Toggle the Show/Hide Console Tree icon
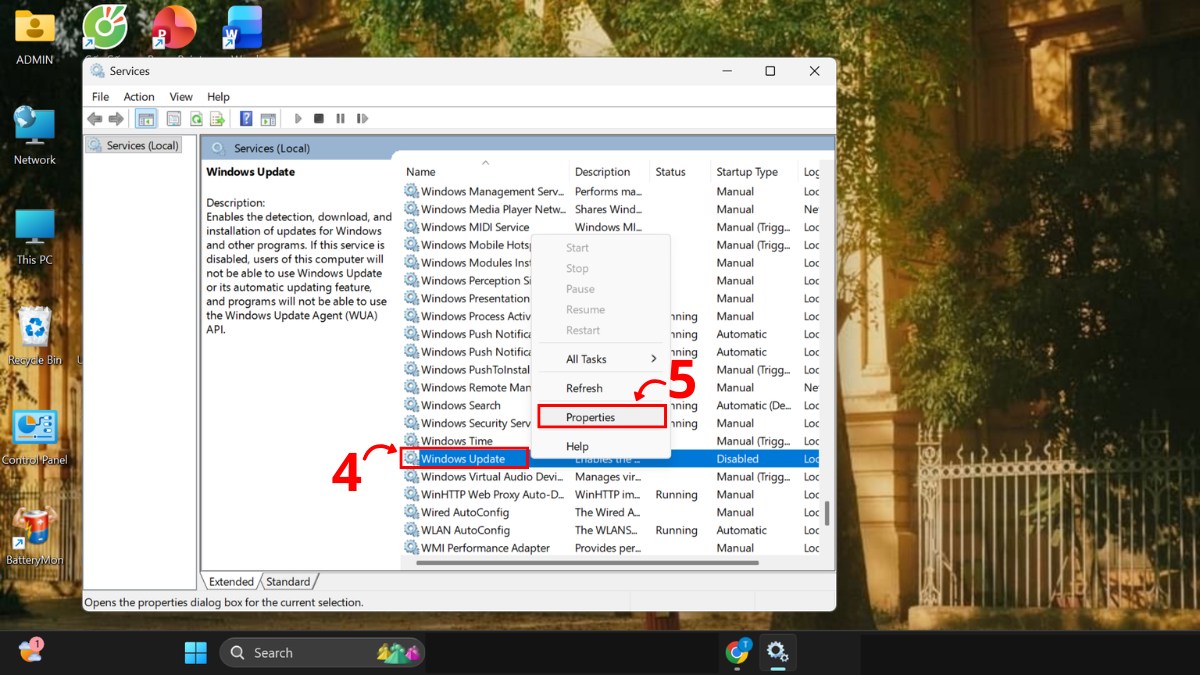 coord(146,118)
